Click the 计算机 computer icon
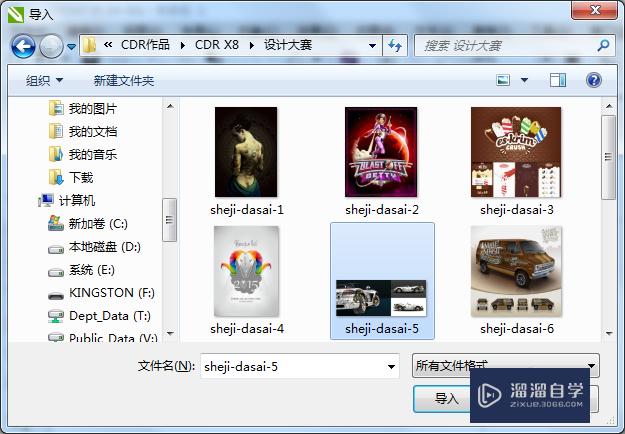The width and height of the screenshot is (625, 434). [x=46, y=200]
